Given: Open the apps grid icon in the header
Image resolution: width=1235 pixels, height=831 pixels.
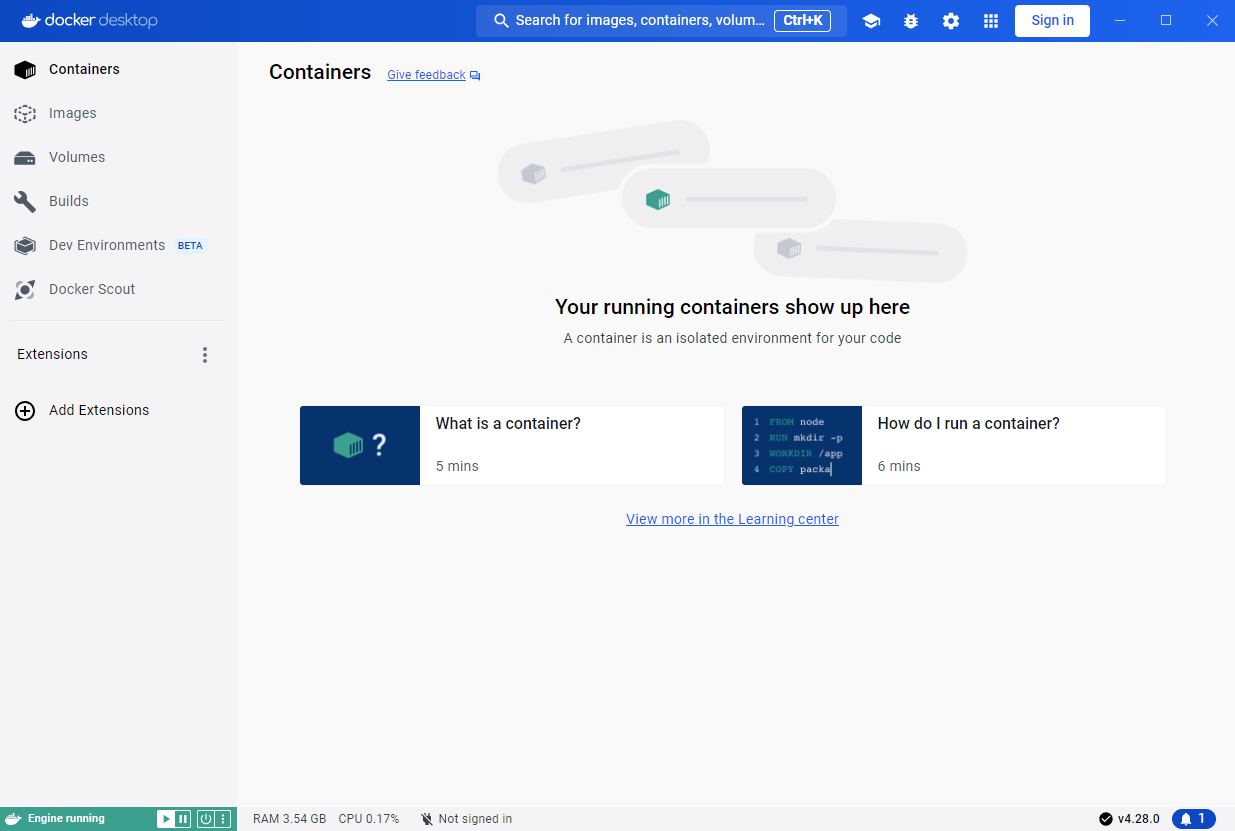Looking at the screenshot, I should coord(991,21).
